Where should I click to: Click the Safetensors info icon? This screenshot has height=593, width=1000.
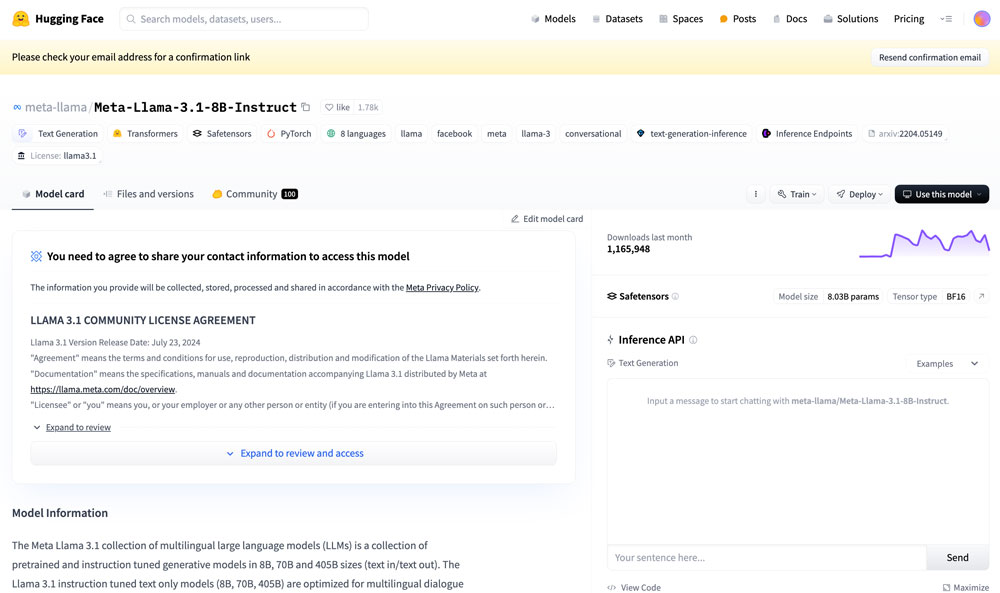coord(675,297)
